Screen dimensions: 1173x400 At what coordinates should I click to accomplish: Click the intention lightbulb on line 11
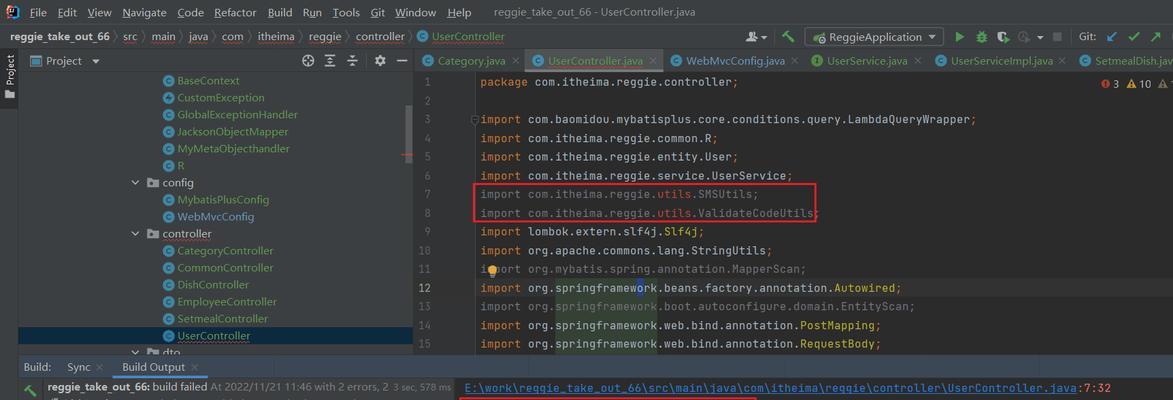[x=493, y=271]
